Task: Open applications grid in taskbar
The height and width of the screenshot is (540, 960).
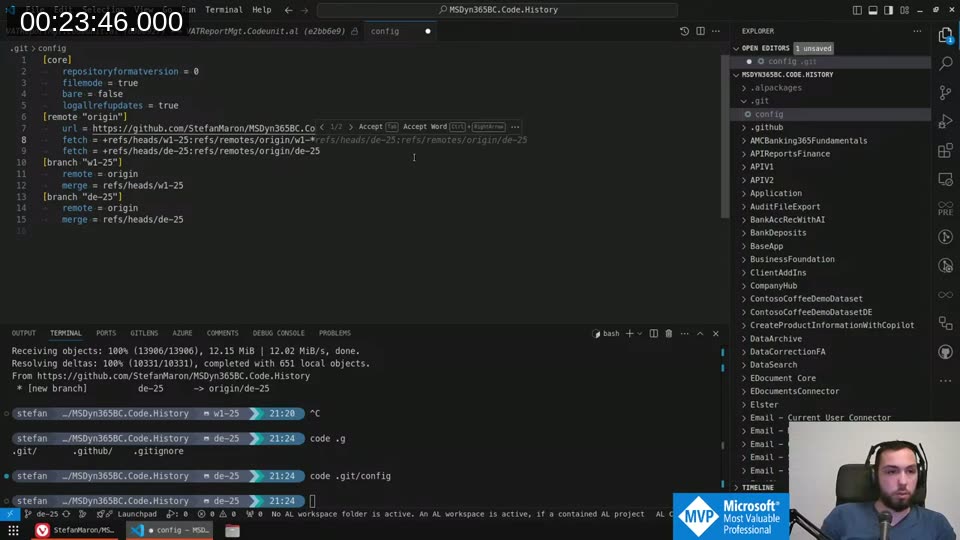Action: pos(13,530)
